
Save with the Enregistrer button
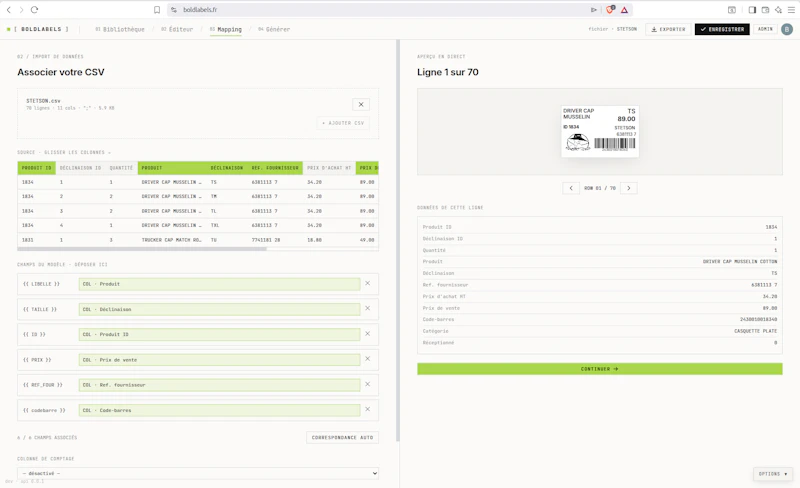coord(722,30)
